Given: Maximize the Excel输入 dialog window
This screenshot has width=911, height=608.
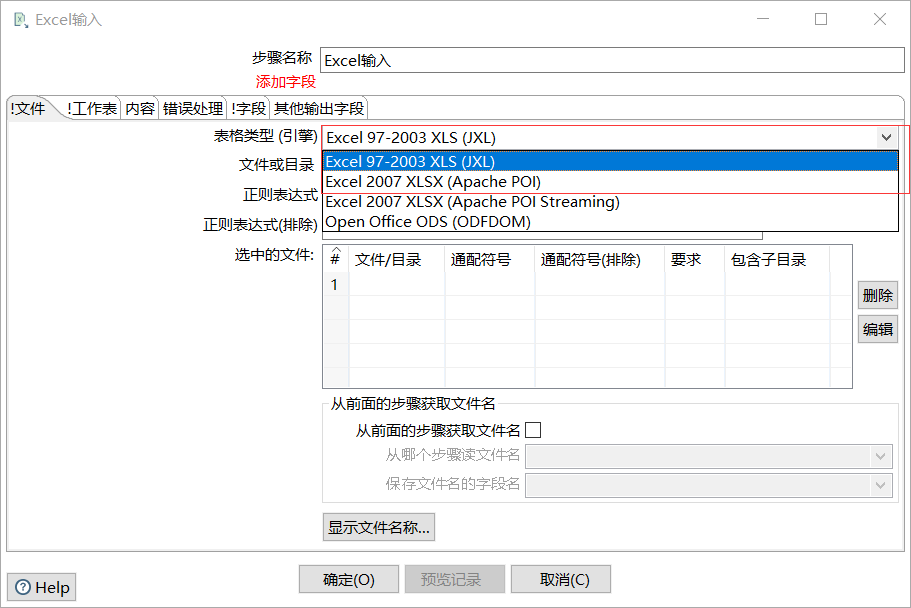Looking at the screenshot, I should click(821, 19).
